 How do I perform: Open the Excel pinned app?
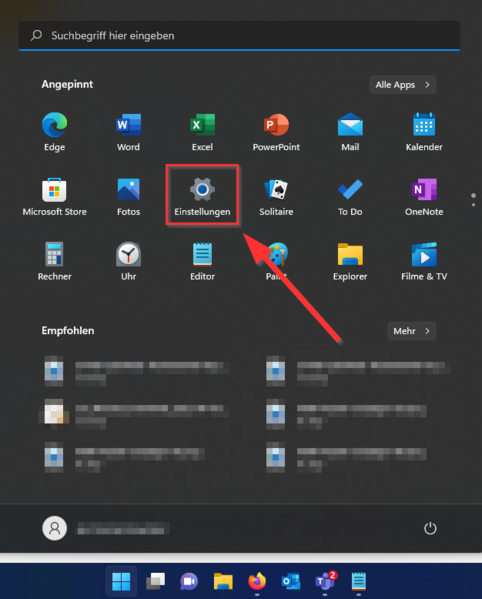coord(202,131)
